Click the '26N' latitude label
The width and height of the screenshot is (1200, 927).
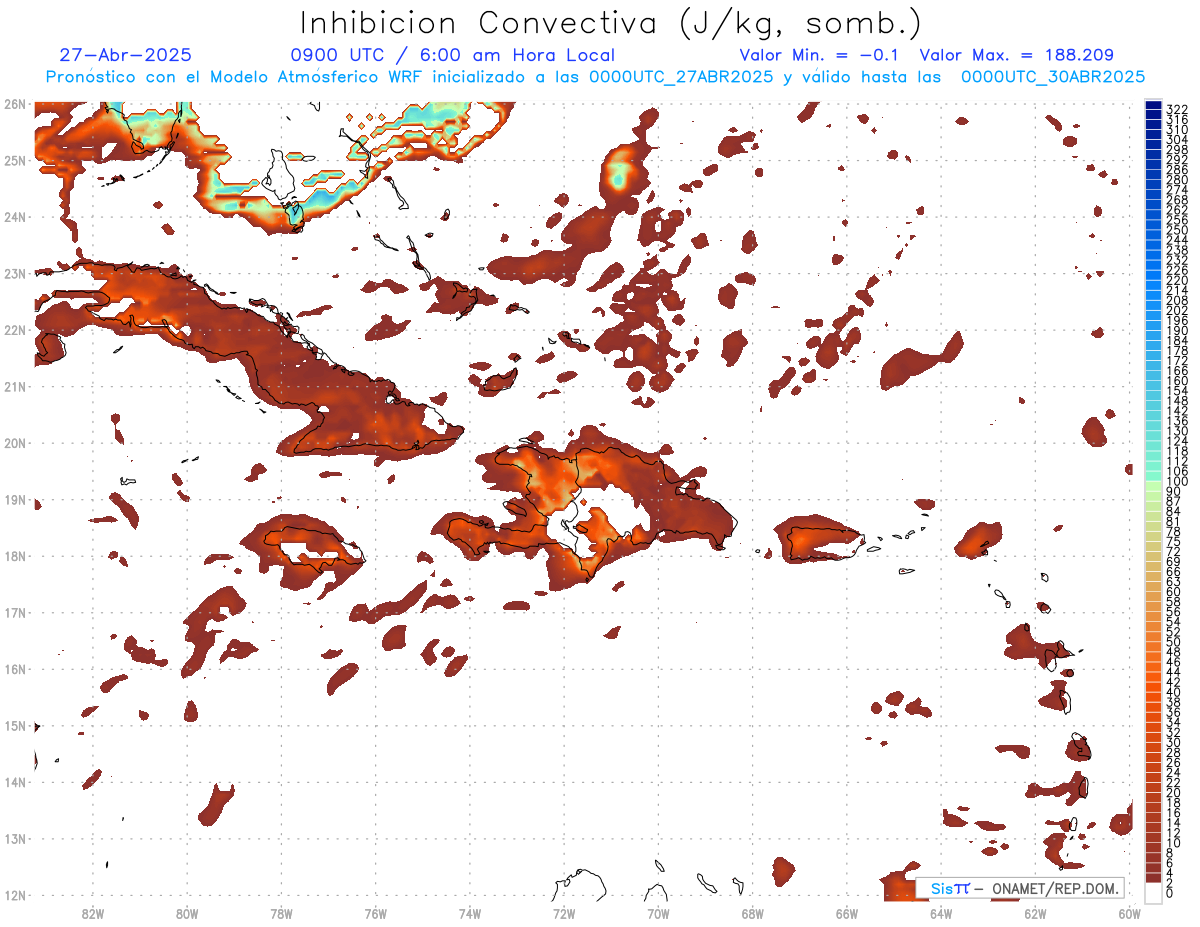pos(14,104)
